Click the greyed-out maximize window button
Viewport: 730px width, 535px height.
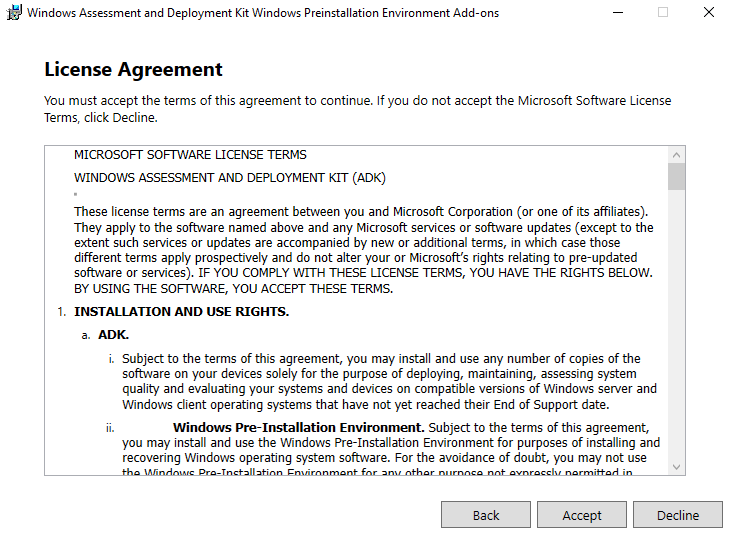[662, 13]
